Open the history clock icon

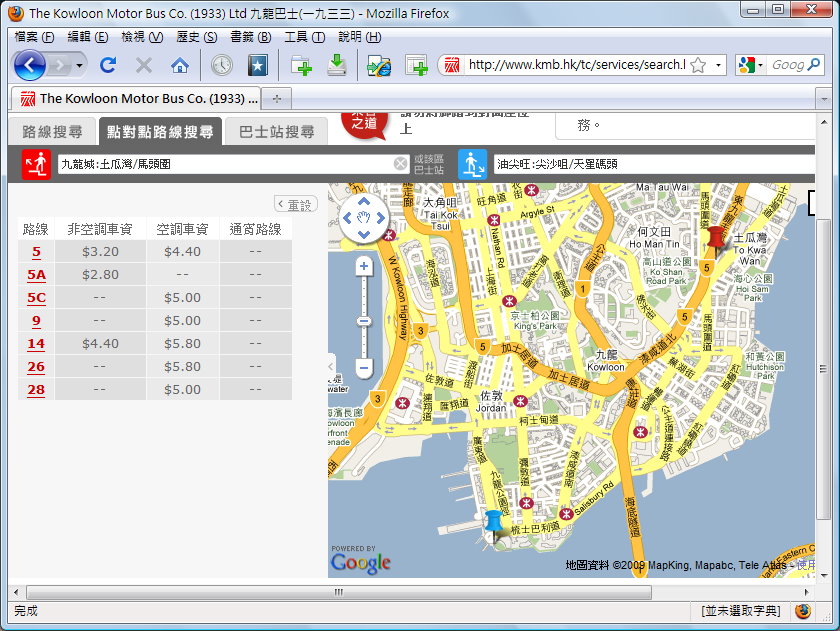click(221, 65)
